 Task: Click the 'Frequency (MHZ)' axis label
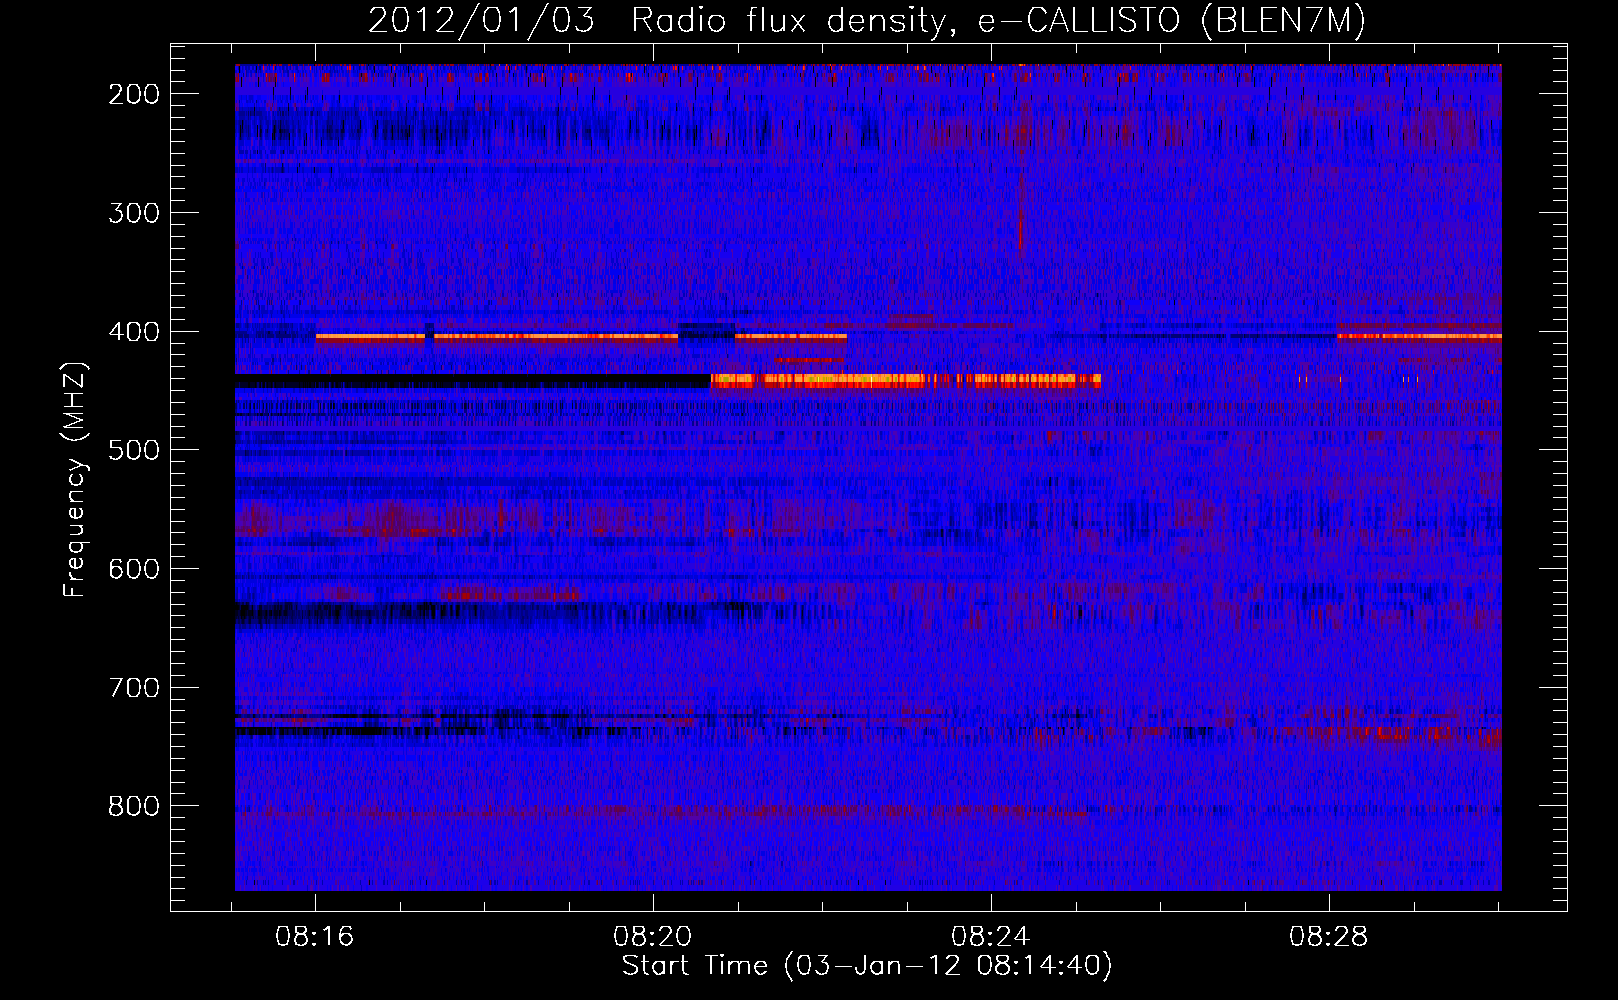pos(75,479)
